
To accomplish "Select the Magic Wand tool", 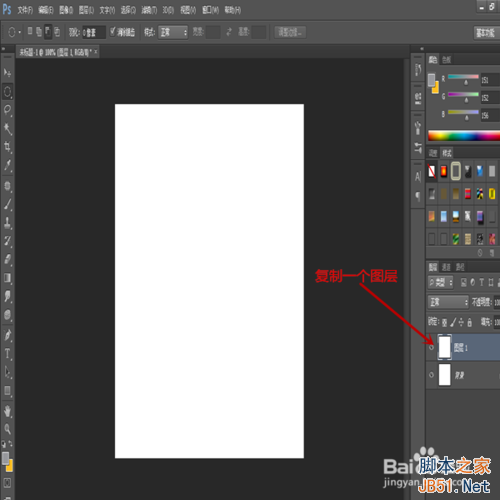I will [x=7, y=128].
